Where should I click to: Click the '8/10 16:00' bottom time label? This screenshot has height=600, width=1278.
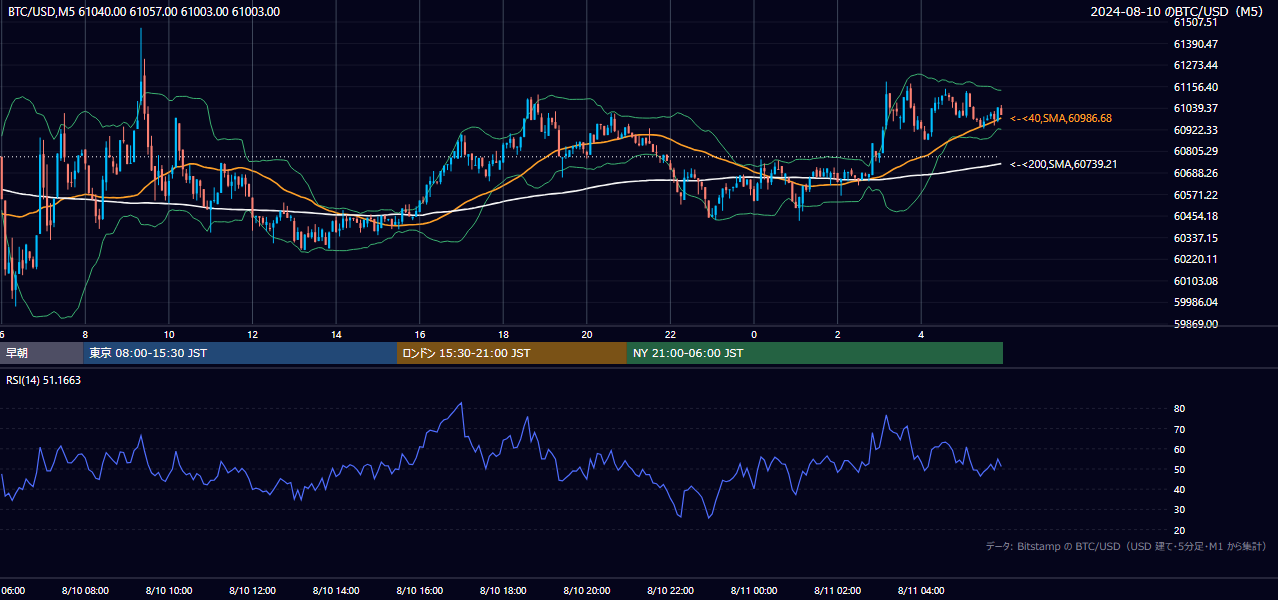(x=419, y=591)
